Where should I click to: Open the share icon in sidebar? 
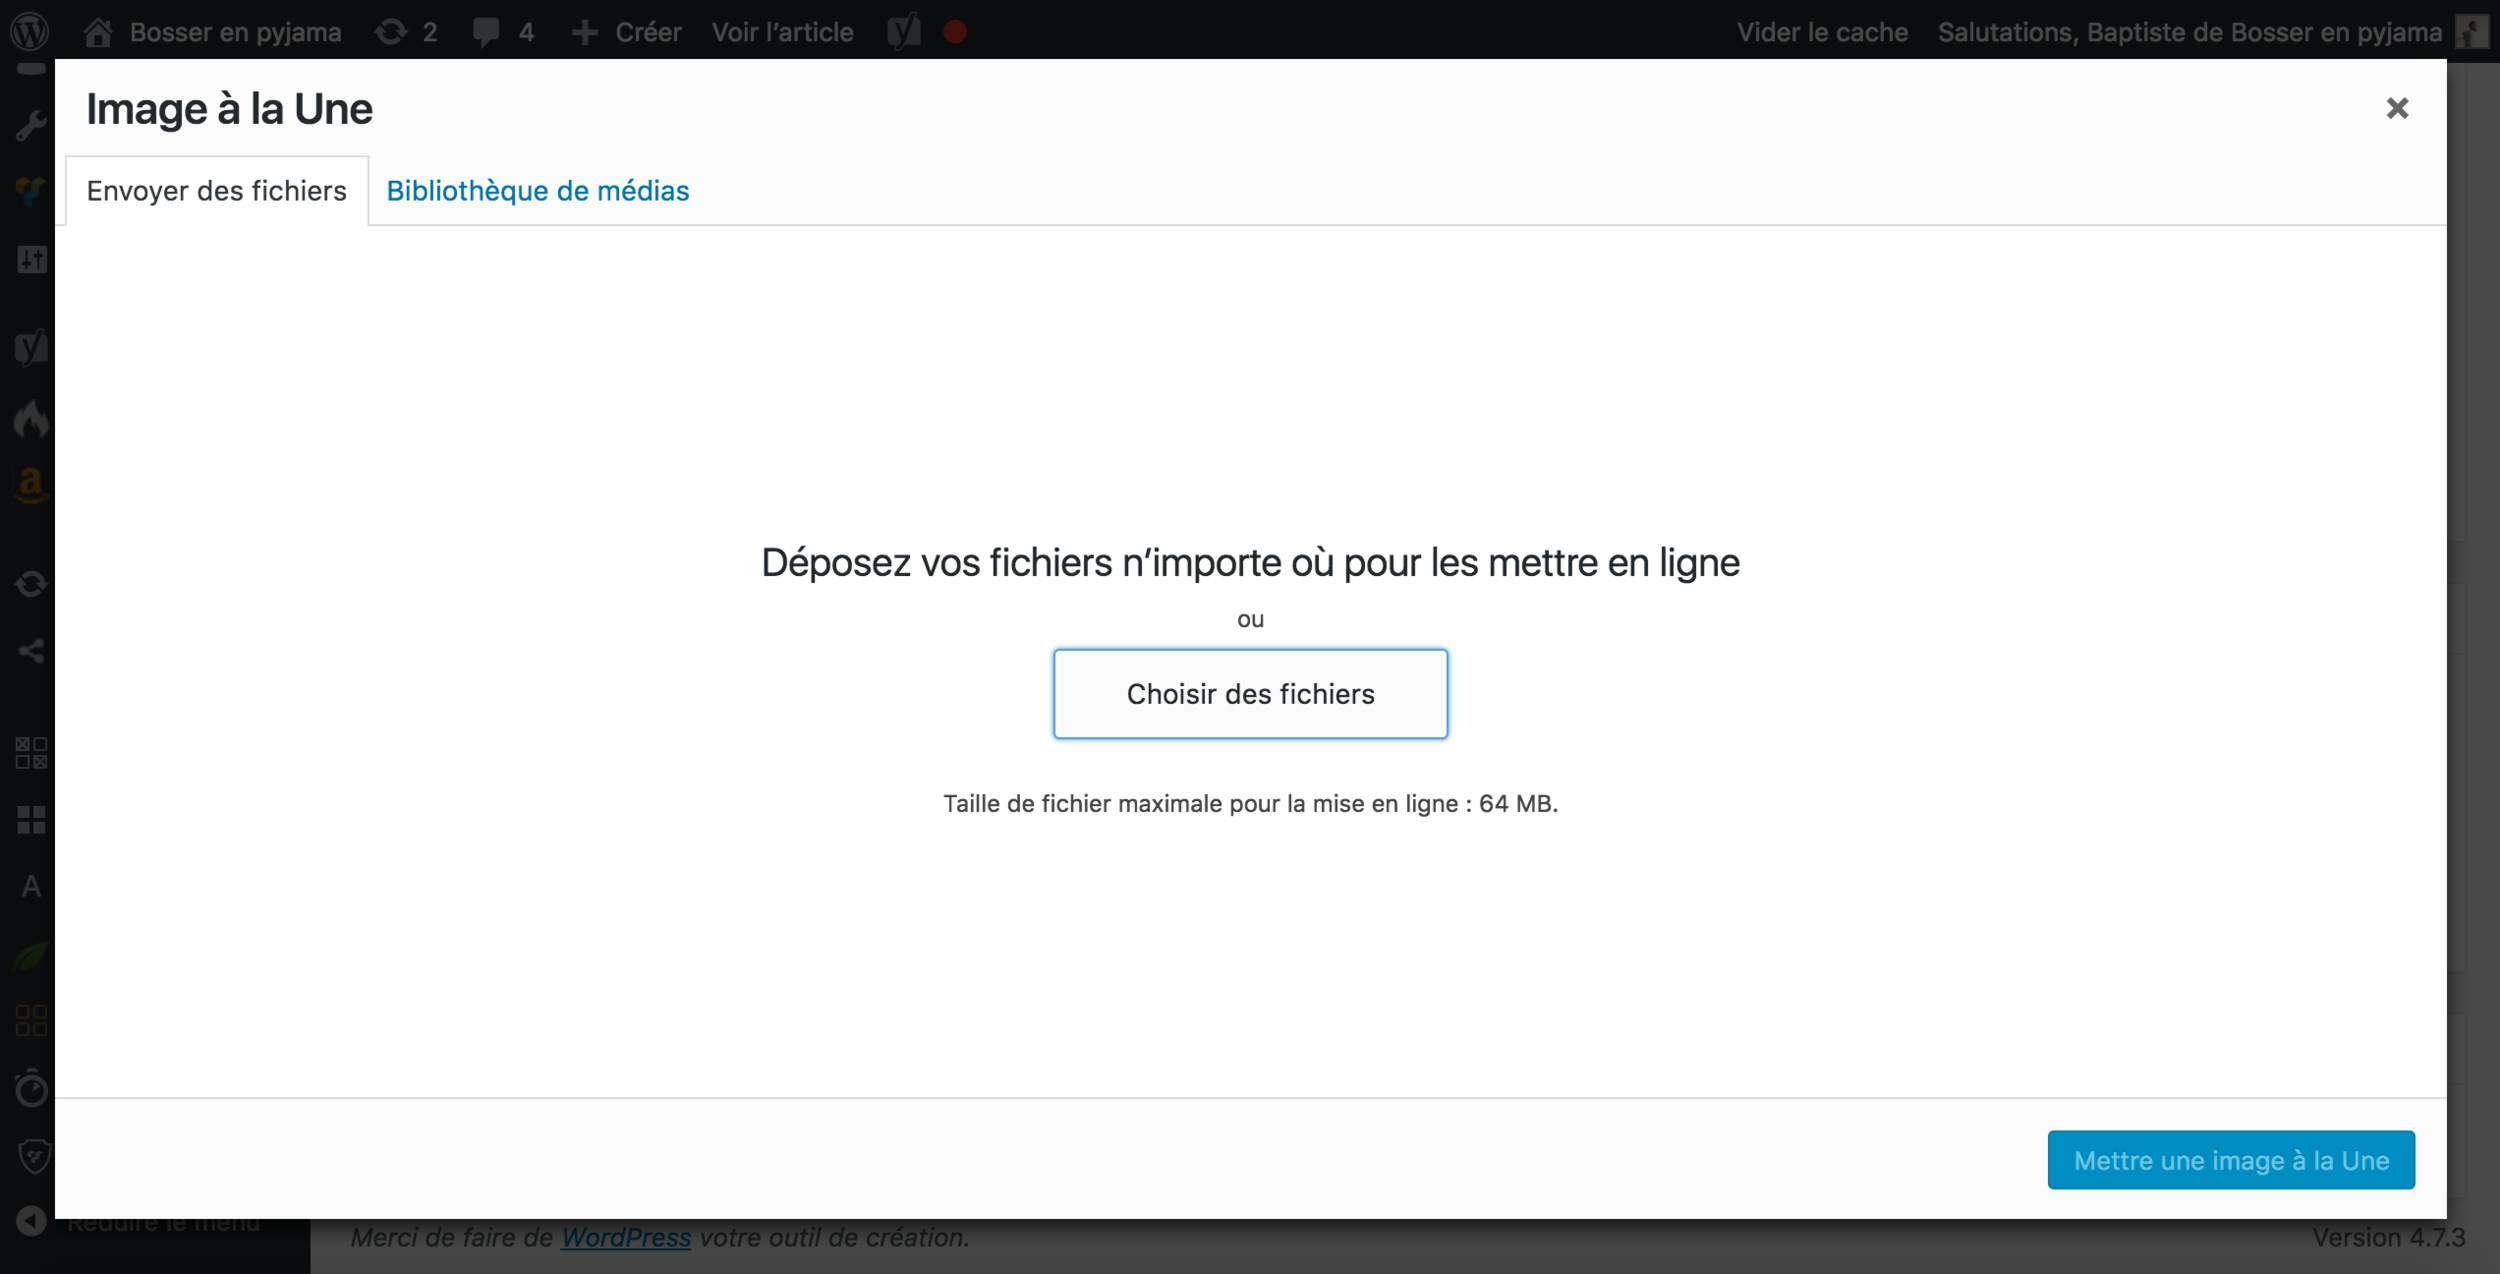(x=31, y=652)
